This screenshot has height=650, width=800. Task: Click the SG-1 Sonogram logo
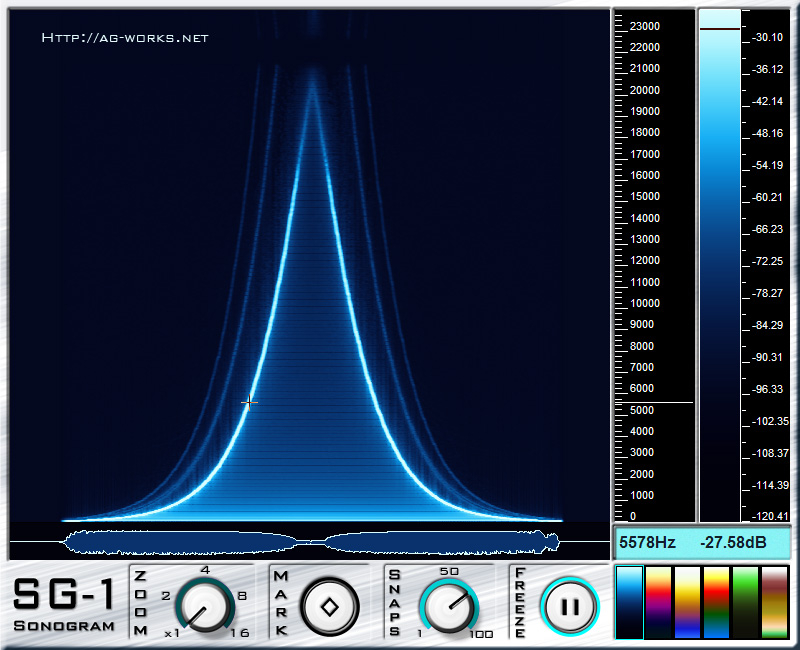pos(63,605)
